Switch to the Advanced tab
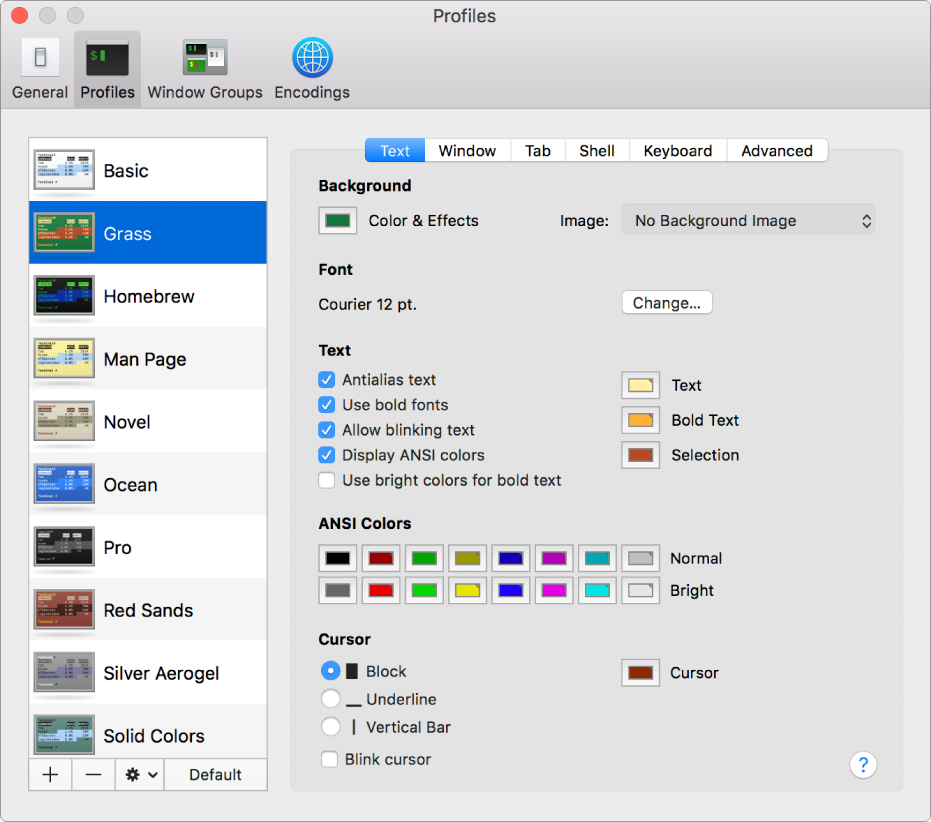The width and height of the screenshot is (931, 822). coord(776,151)
